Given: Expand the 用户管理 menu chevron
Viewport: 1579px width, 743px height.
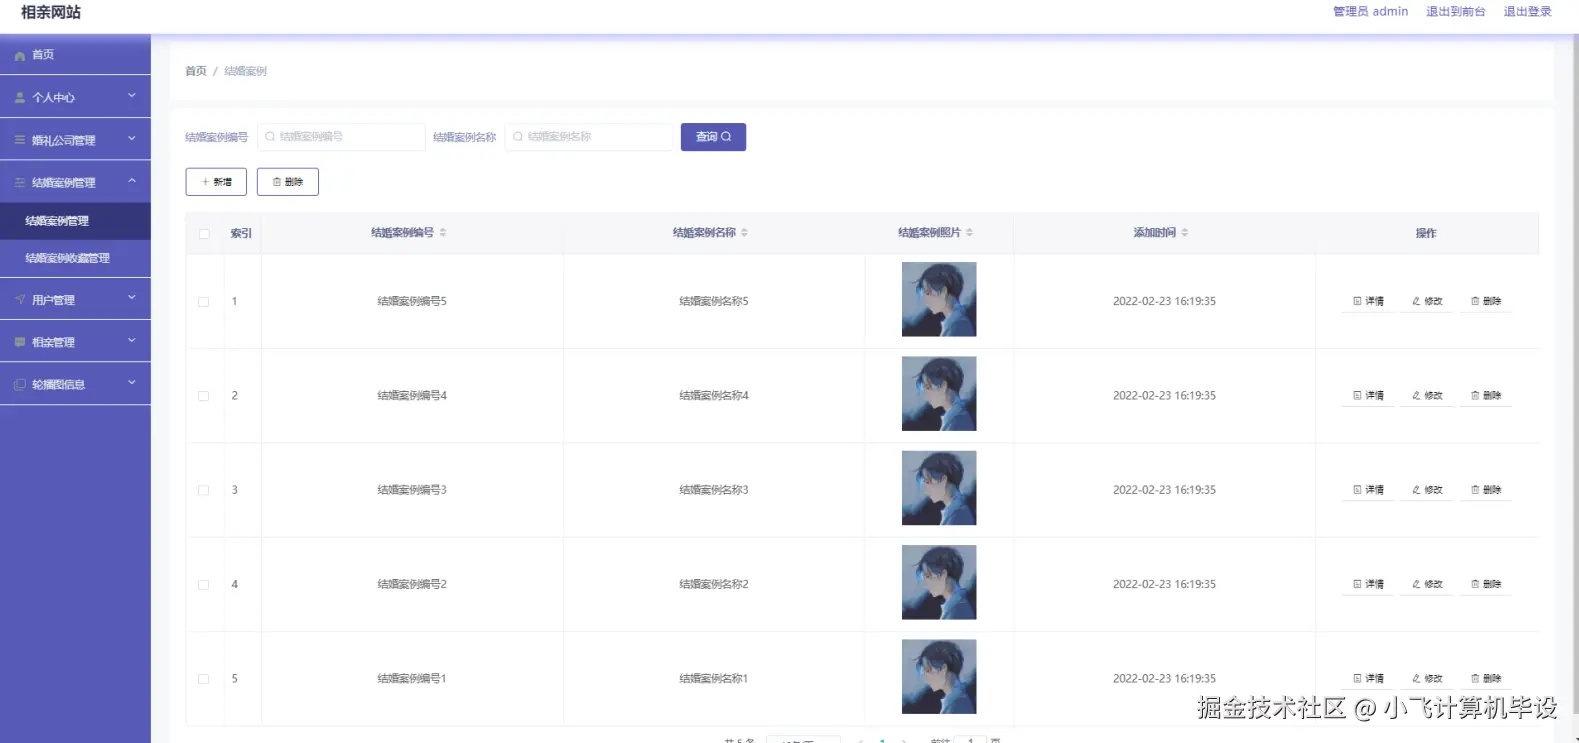Looking at the screenshot, I should pos(131,297).
